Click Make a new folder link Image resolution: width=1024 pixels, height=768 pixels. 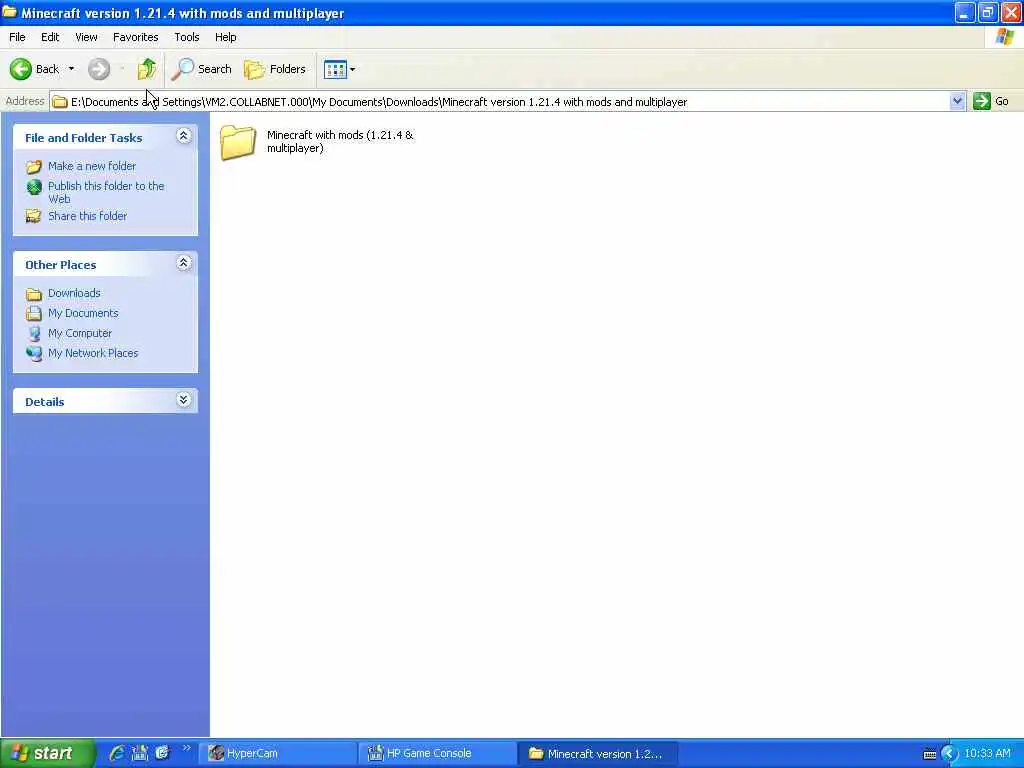tap(92, 167)
